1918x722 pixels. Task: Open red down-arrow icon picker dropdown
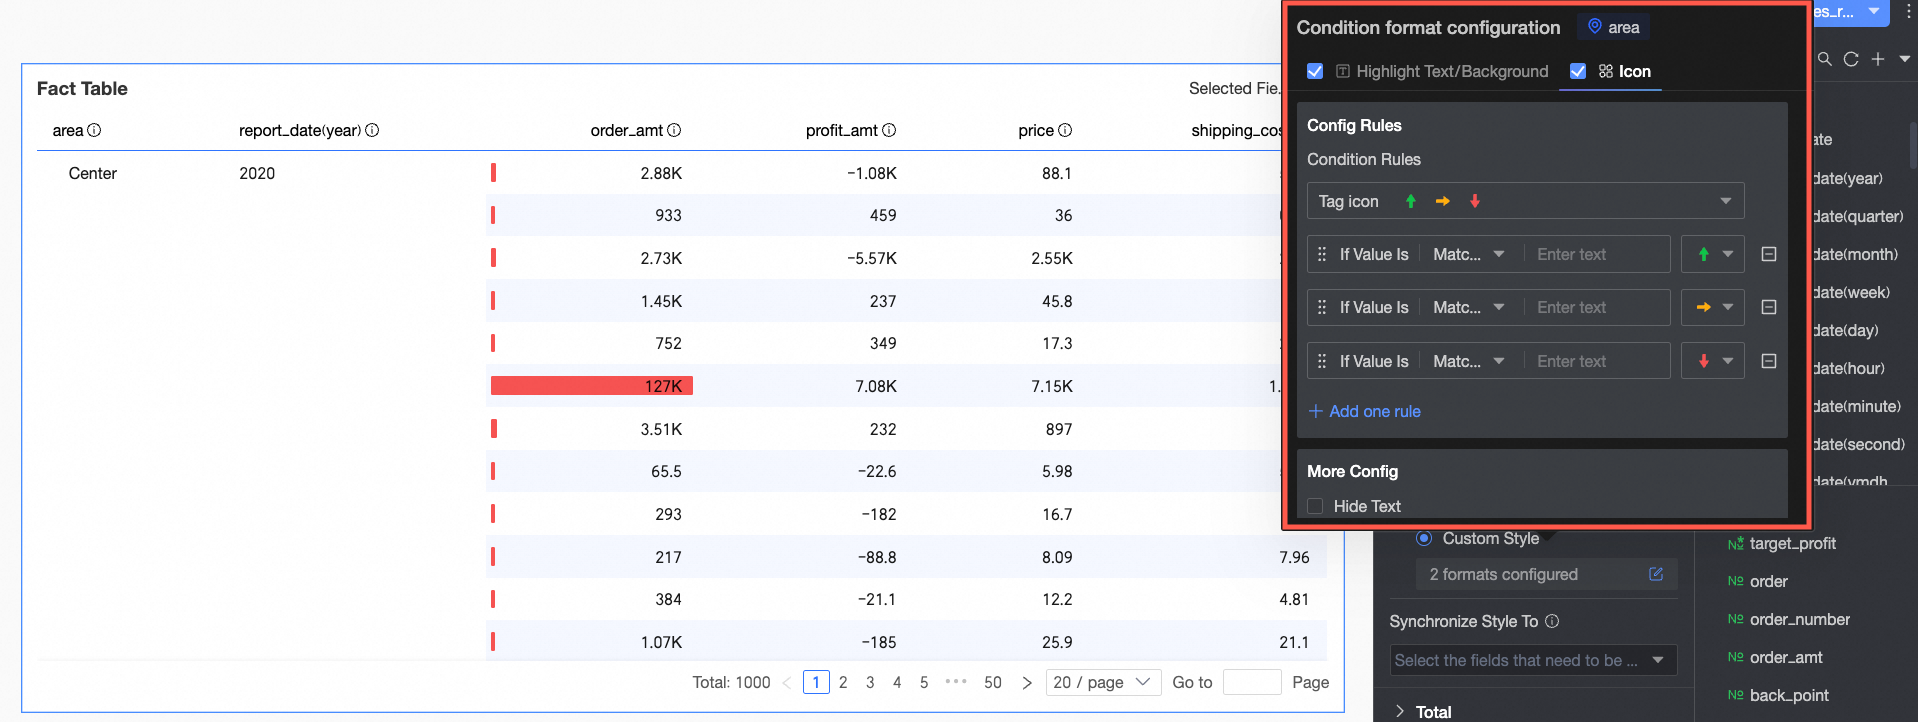click(x=1713, y=361)
